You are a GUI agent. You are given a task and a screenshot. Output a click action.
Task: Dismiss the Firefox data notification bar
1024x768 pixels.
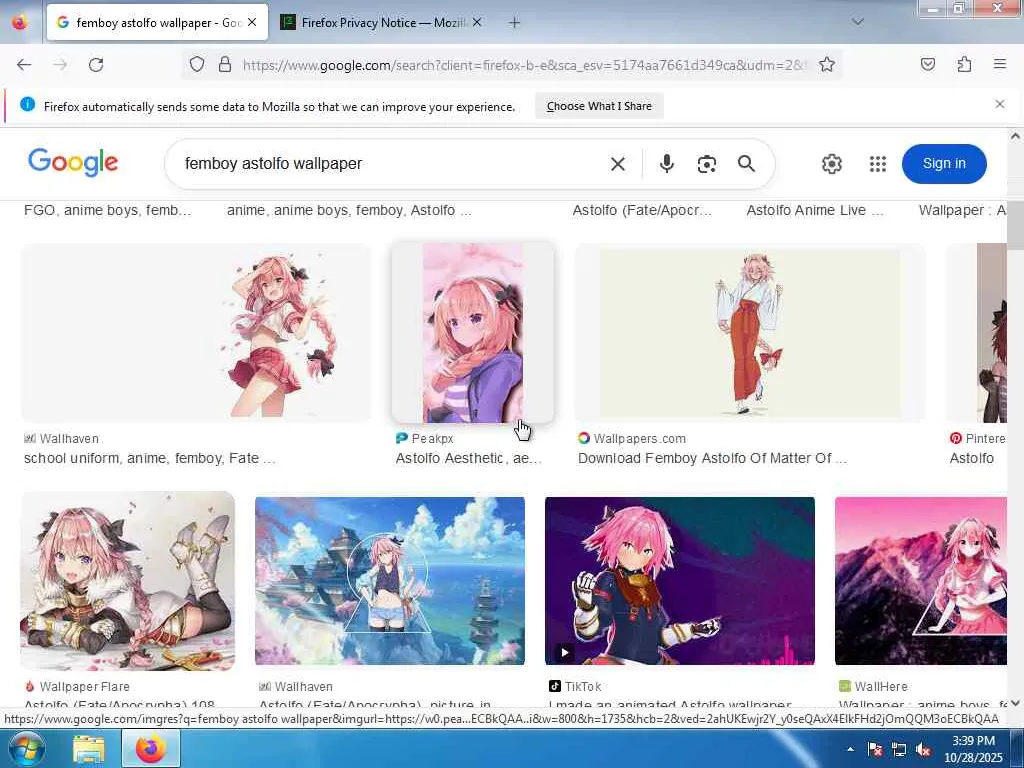tap(1000, 104)
